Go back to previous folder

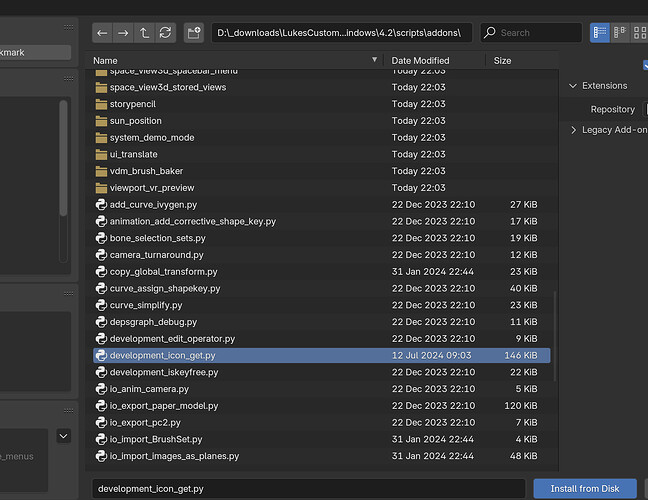(102, 33)
